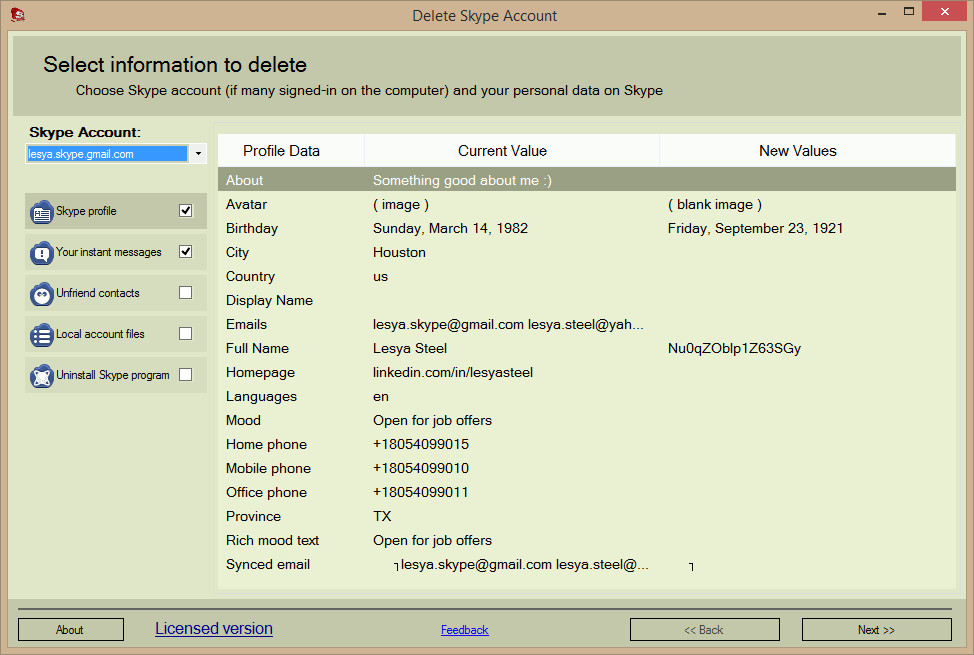Image resolution: width=974 pixels, height=655 pixels.
Task: Click the 'Houston' city value
Action: coord(399,253)
